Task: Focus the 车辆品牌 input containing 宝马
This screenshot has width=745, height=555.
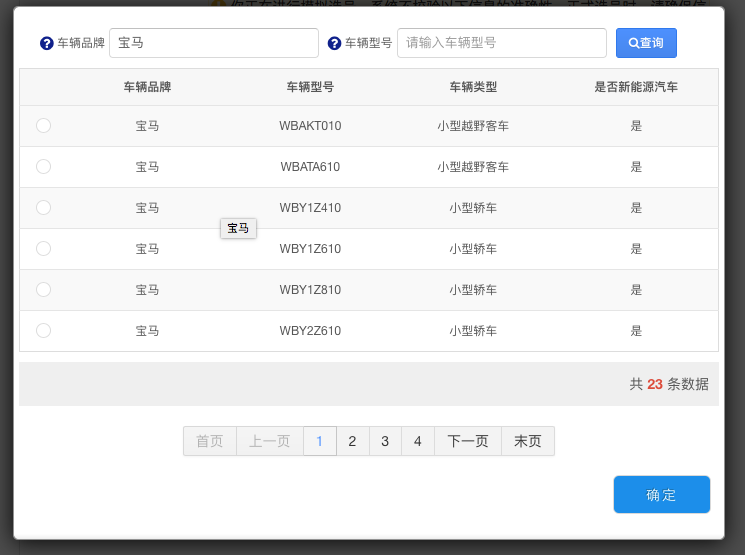Action: pyautogui.click(x=214, y=43)
